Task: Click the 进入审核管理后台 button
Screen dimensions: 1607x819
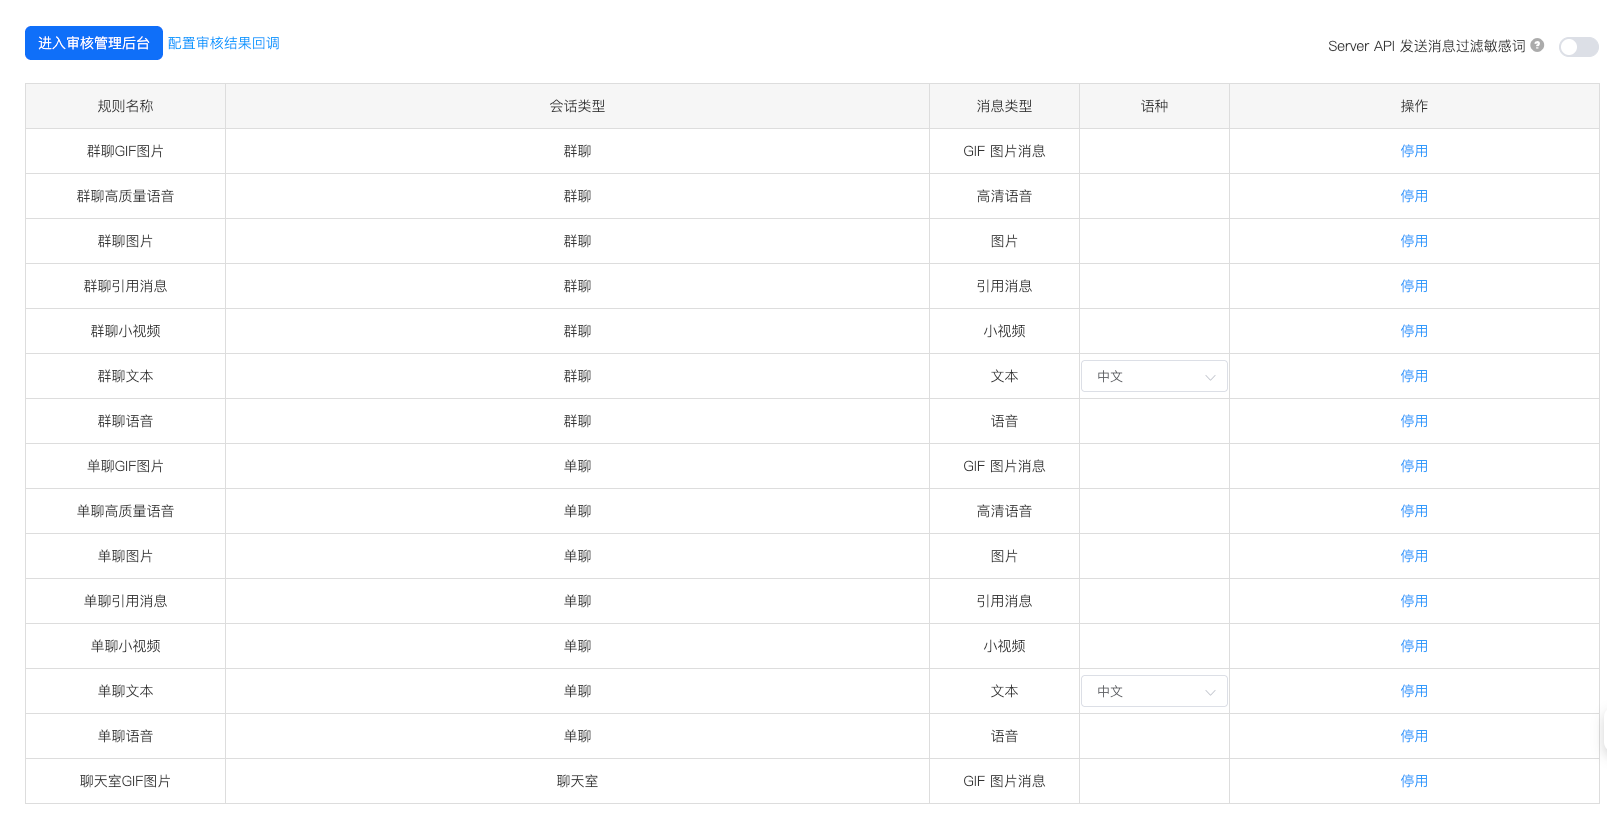Action: tap(94, 43)
